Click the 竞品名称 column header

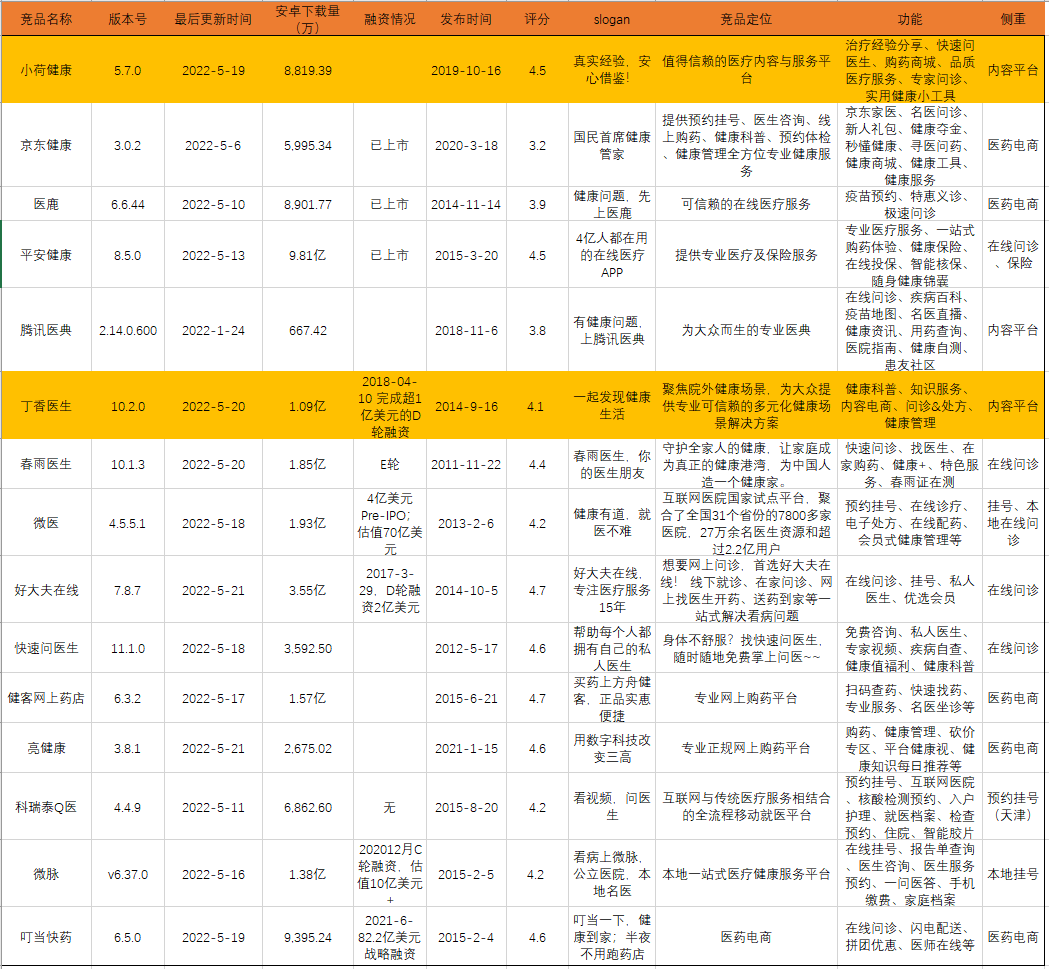[x=46, y=19]
